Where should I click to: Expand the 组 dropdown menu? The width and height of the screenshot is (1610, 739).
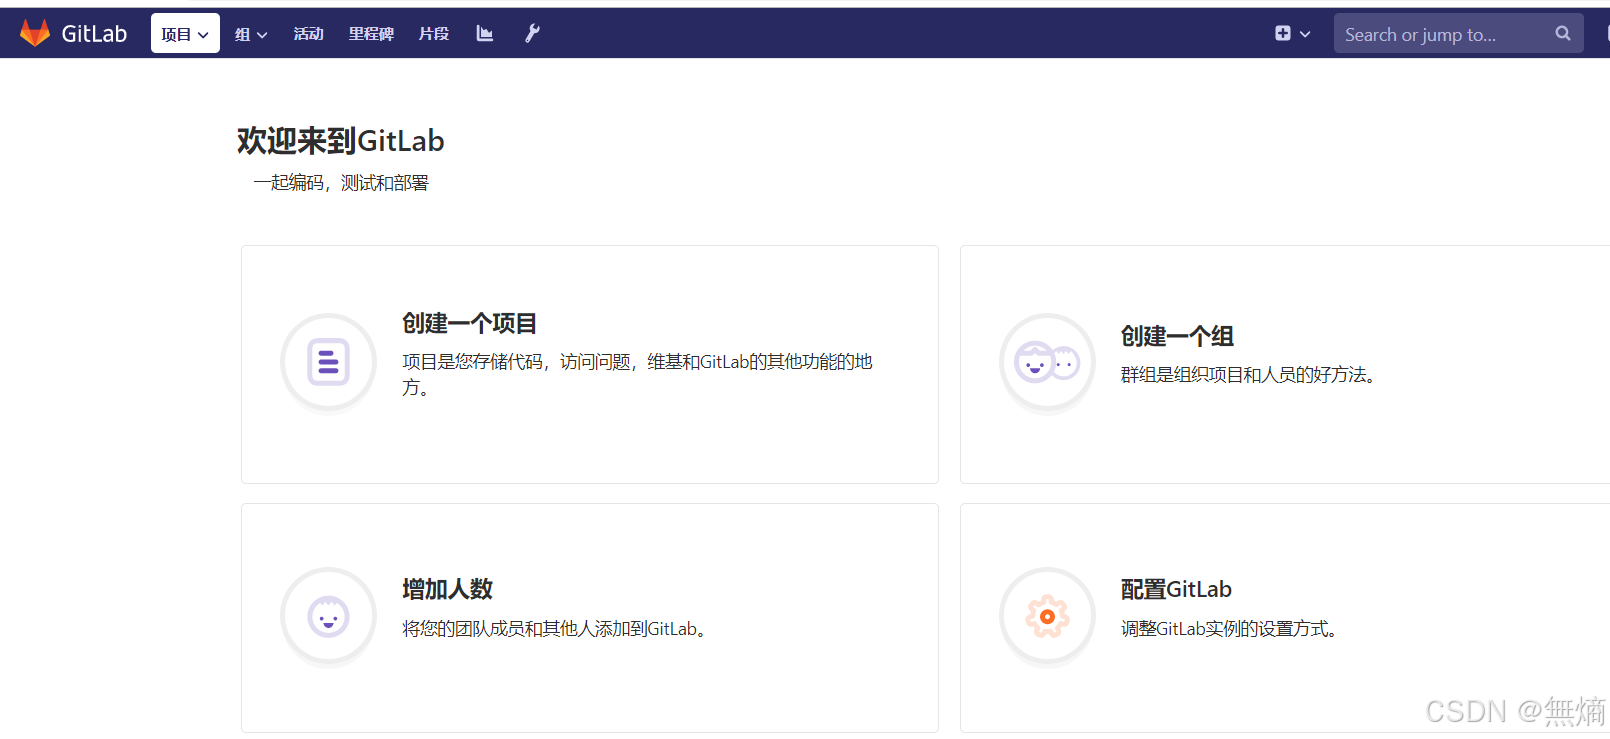pos(251,34)
